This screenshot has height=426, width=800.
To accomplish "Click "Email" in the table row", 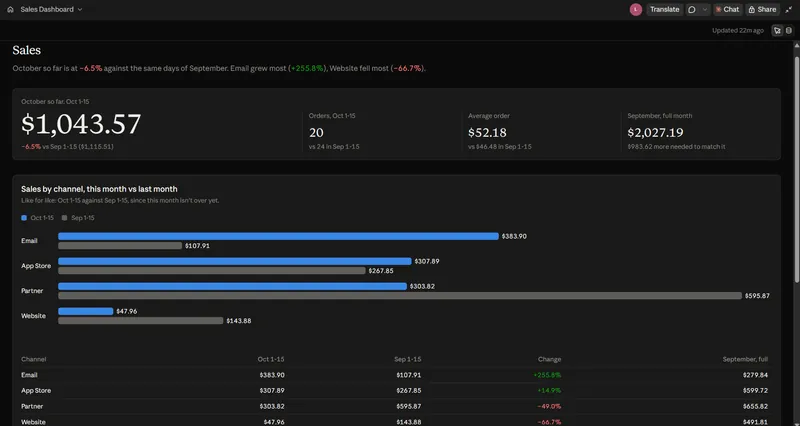I will (29, 375).
